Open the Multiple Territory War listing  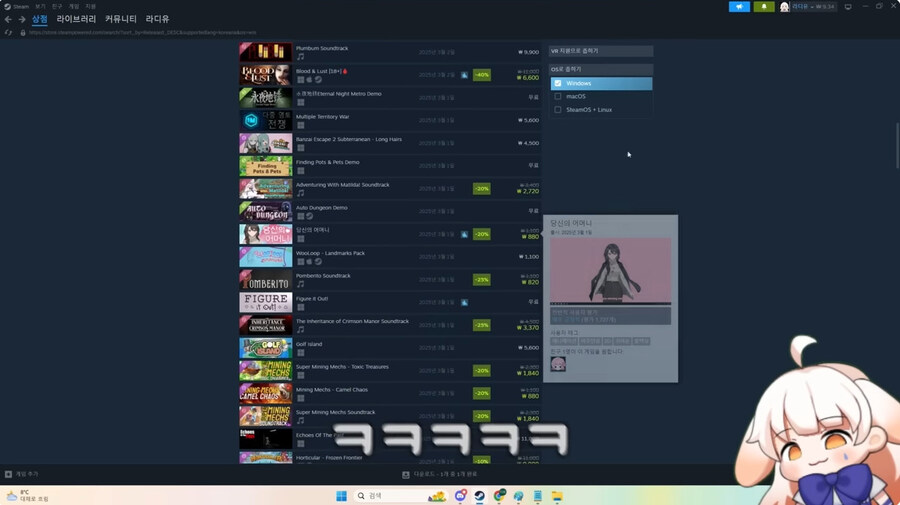(x=322, y=116)
